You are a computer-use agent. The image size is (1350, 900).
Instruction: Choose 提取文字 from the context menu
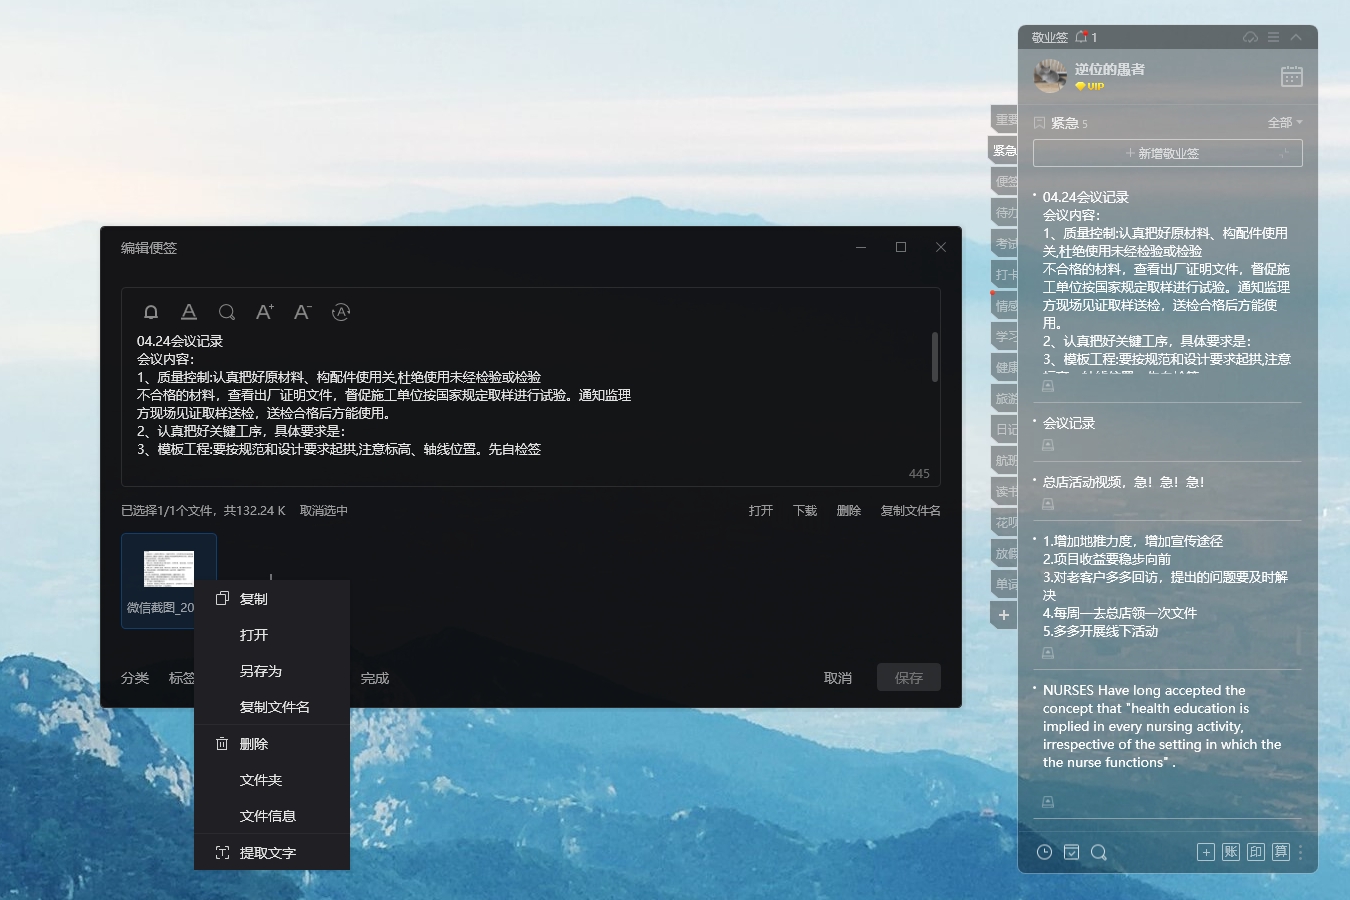(267, 853)
